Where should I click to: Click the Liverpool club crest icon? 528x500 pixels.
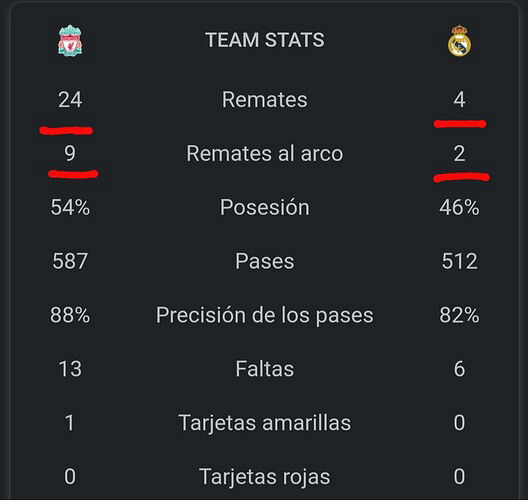tap(70, 40)
